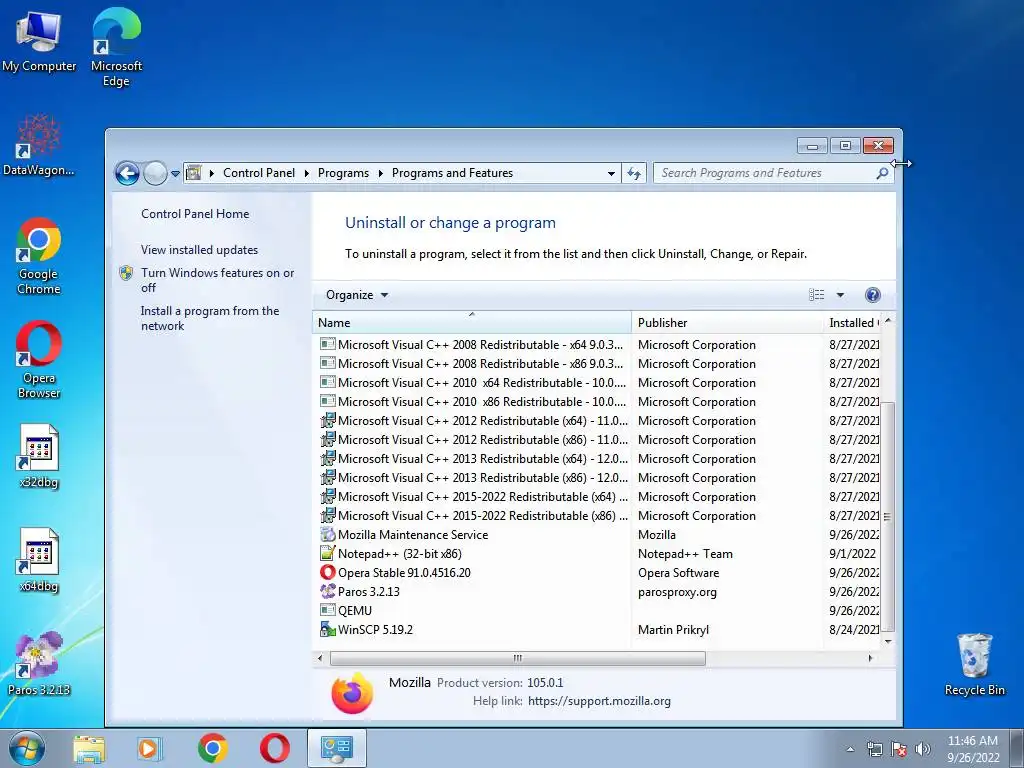Select Visual C++ 2013 Redistributable (x86) row
The width and height of the screenshot is (1024, 768).
[597, 477]
